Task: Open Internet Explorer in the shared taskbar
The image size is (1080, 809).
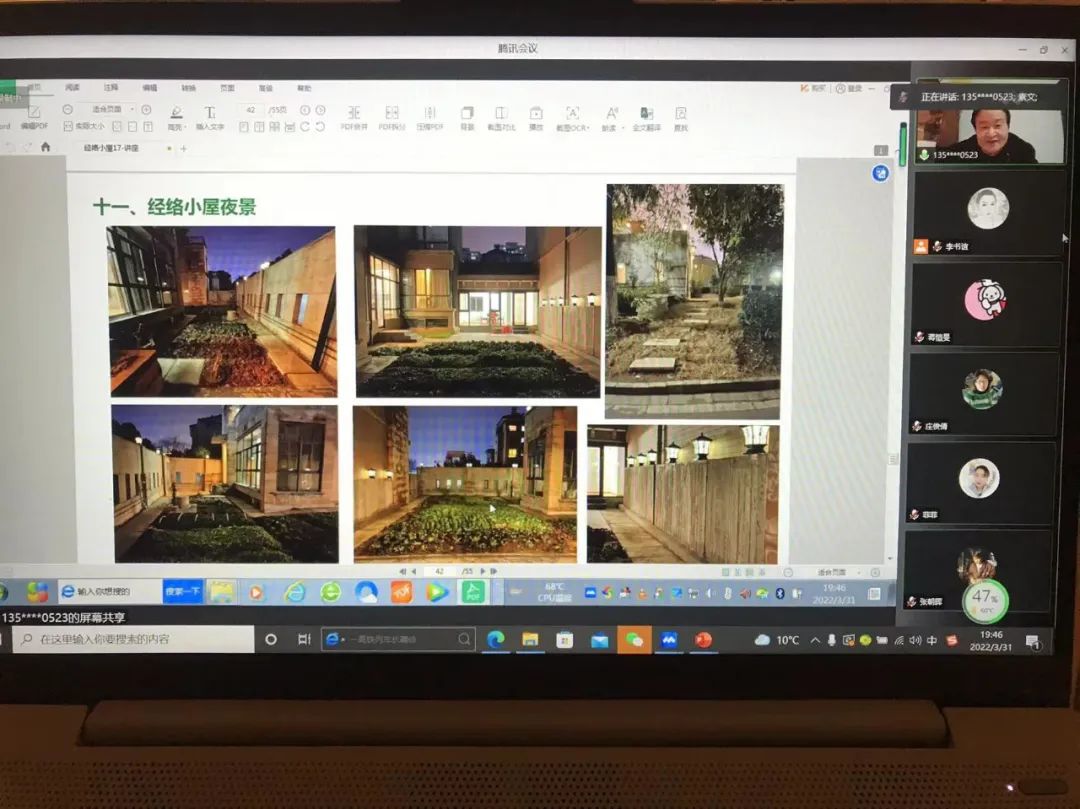Action: click(x=295, y=592)
